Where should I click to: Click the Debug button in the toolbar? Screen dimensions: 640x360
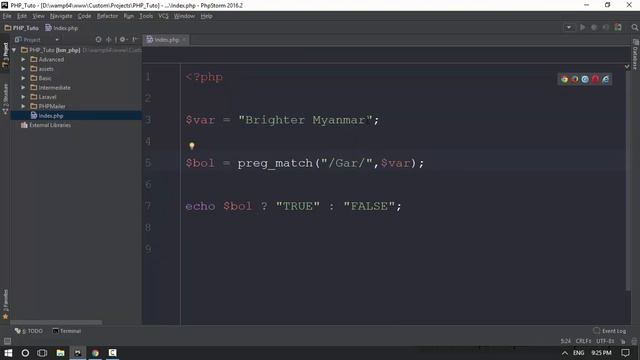tap(594, 27)
